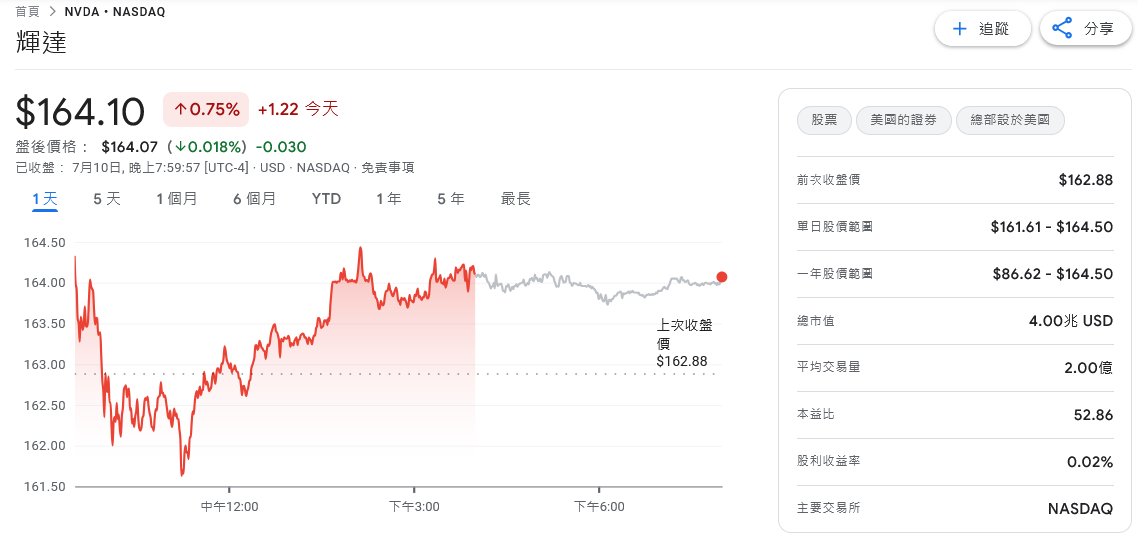Click the 股票 category chip
Image resolution: width=1138 pixels, height=535 pixels.
pos(824,121)
